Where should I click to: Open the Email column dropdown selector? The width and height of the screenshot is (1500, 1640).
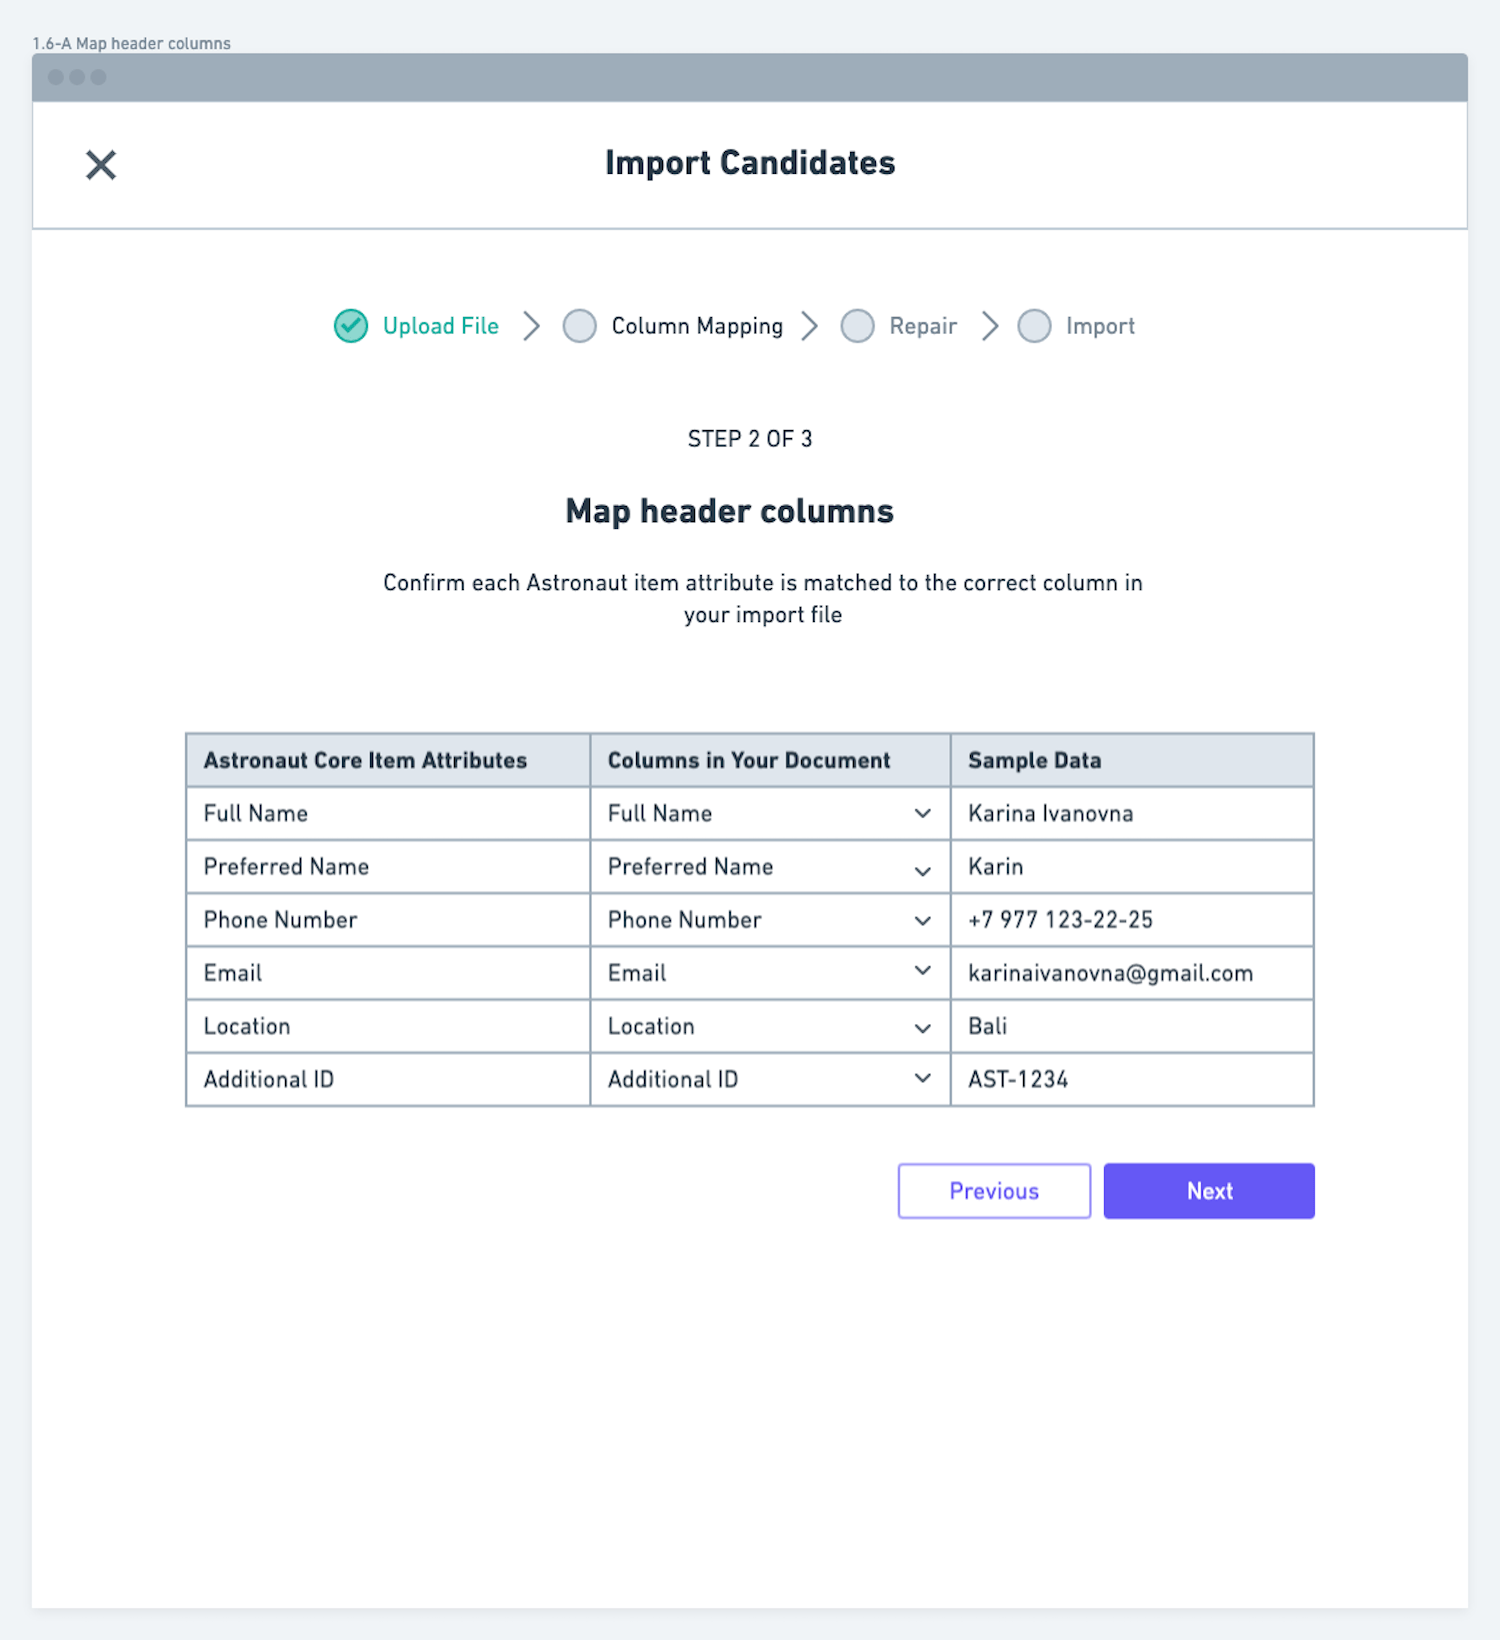(921, 972)
